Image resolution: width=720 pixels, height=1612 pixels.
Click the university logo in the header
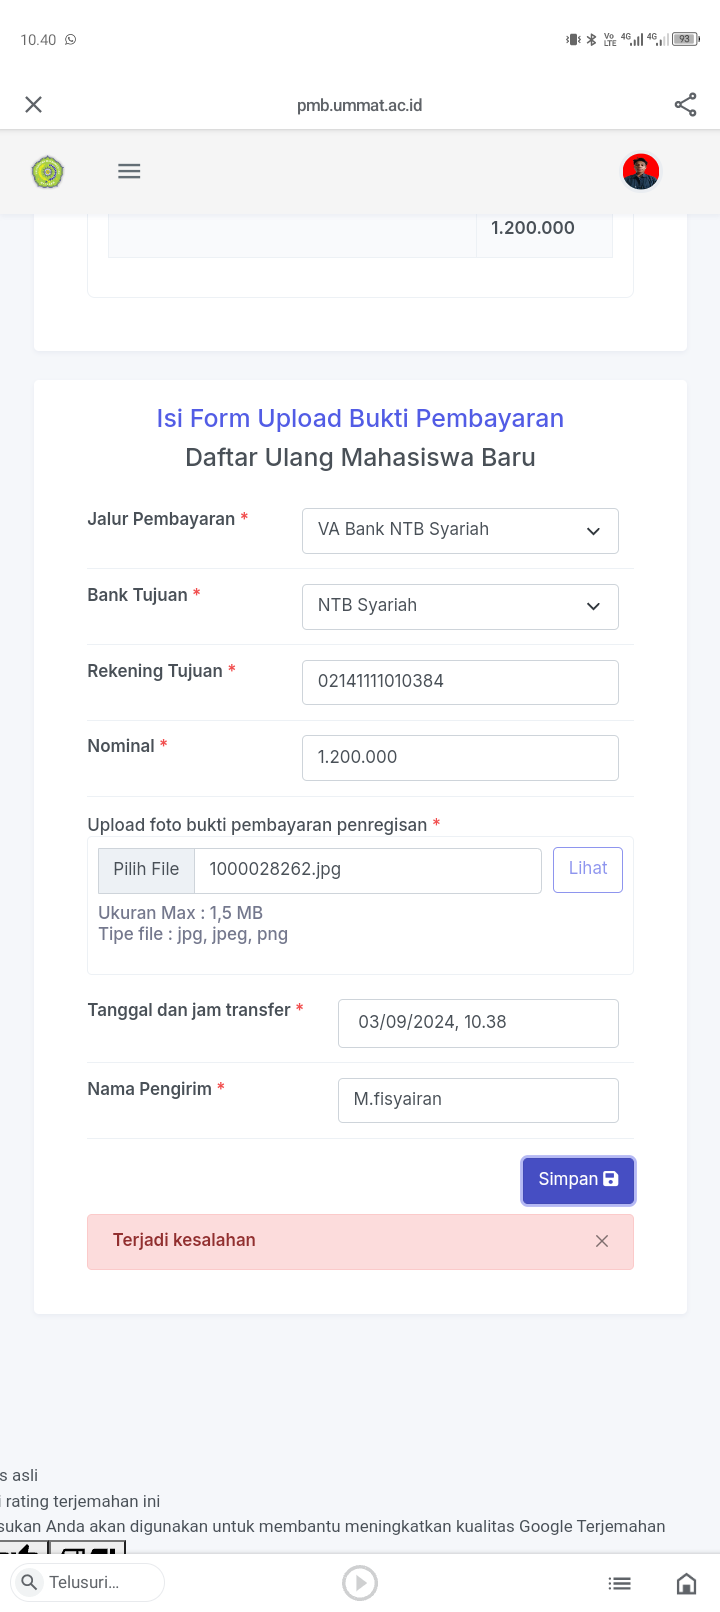pyautogui.click(x=47, y=172)
